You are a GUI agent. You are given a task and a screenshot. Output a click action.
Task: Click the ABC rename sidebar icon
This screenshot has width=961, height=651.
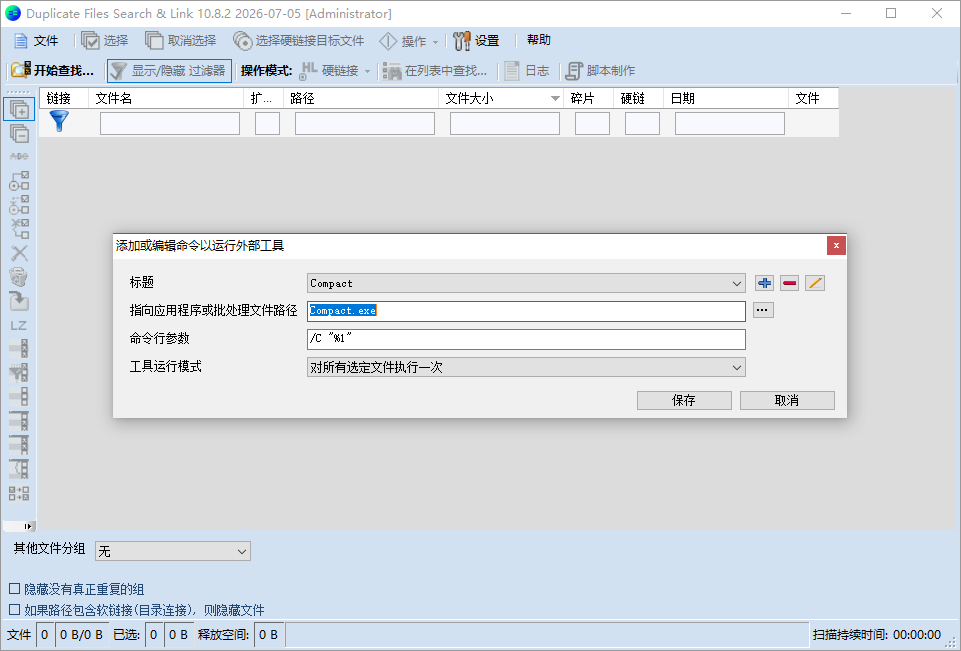[x=19, y=156]
